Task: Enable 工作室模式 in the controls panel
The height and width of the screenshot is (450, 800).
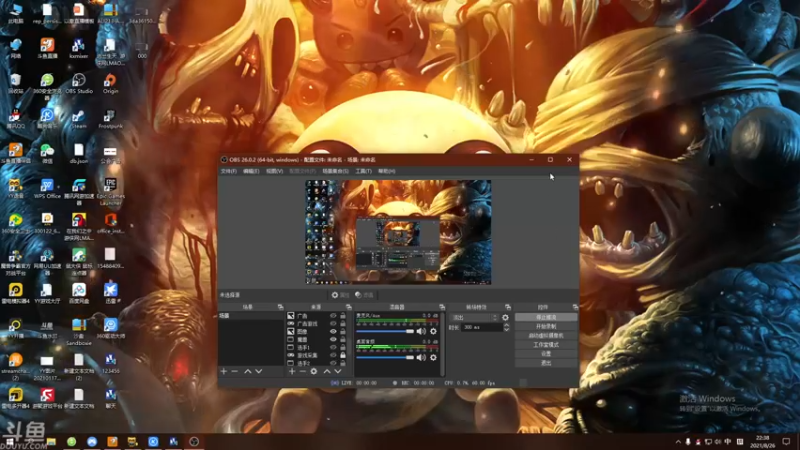Action: tap(546, 345)
